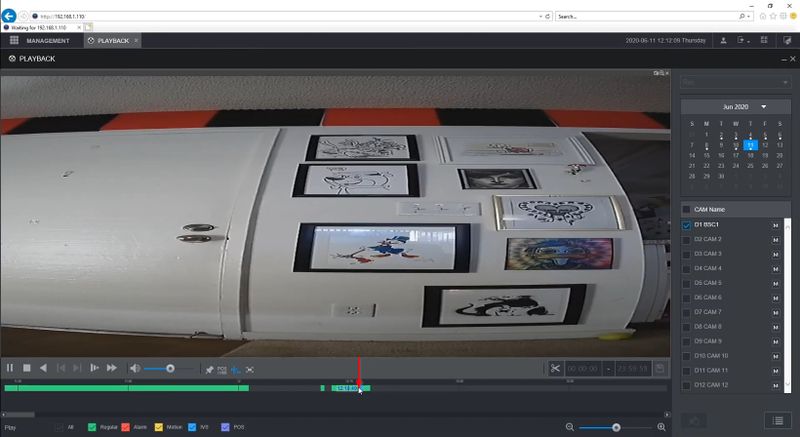Open the Jun 2020 month dropdown
The height and width of the screenshot is (437, 800).
coord(764,107)
